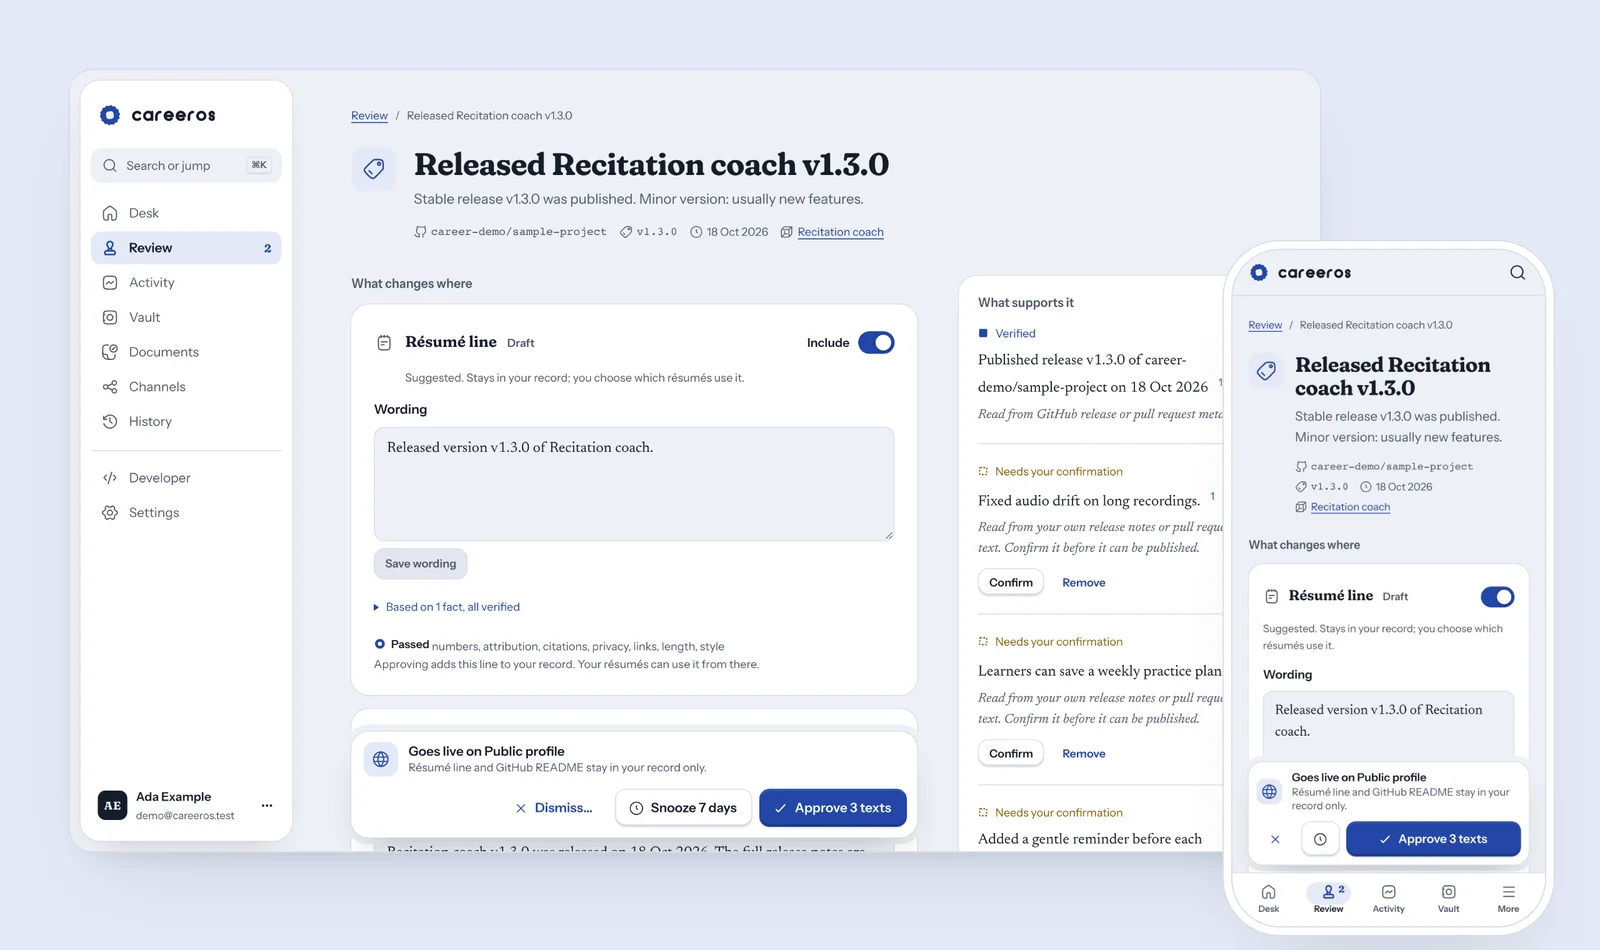Image resolution: width=1600 pixels, height=950 pixels.
Task: Go to Documents in the sidebar
Action: tap(186, 352)
